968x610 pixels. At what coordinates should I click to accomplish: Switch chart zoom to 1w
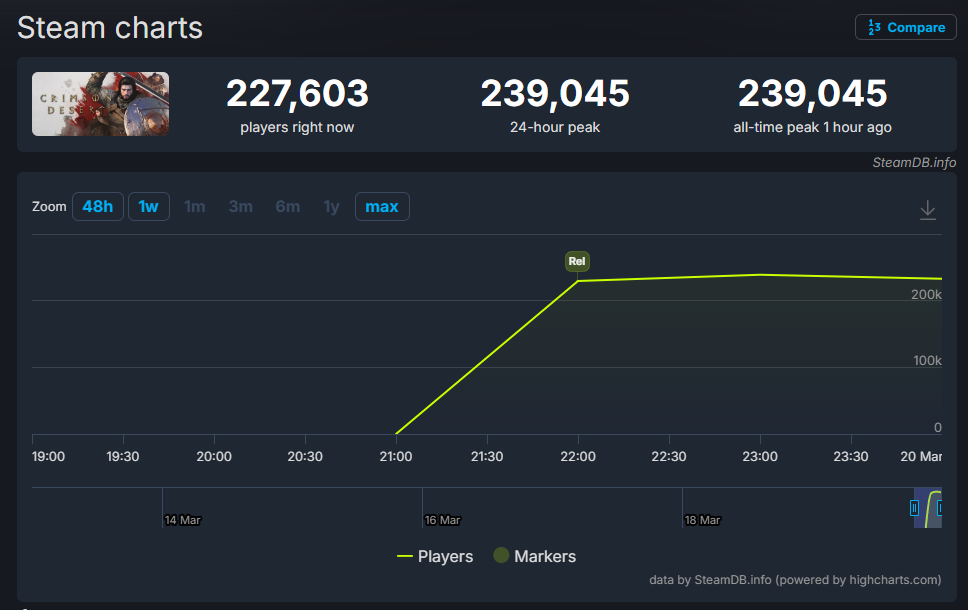pos(149,207)
